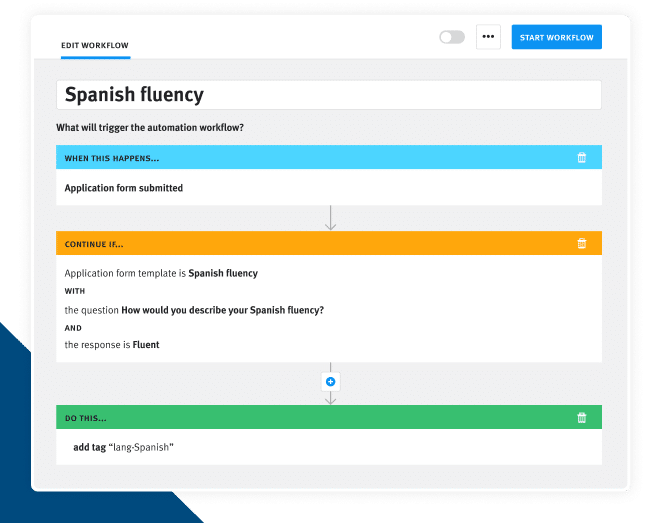
Task: Delete the 'Continue if' condition block
Action: tap(581, 243)
